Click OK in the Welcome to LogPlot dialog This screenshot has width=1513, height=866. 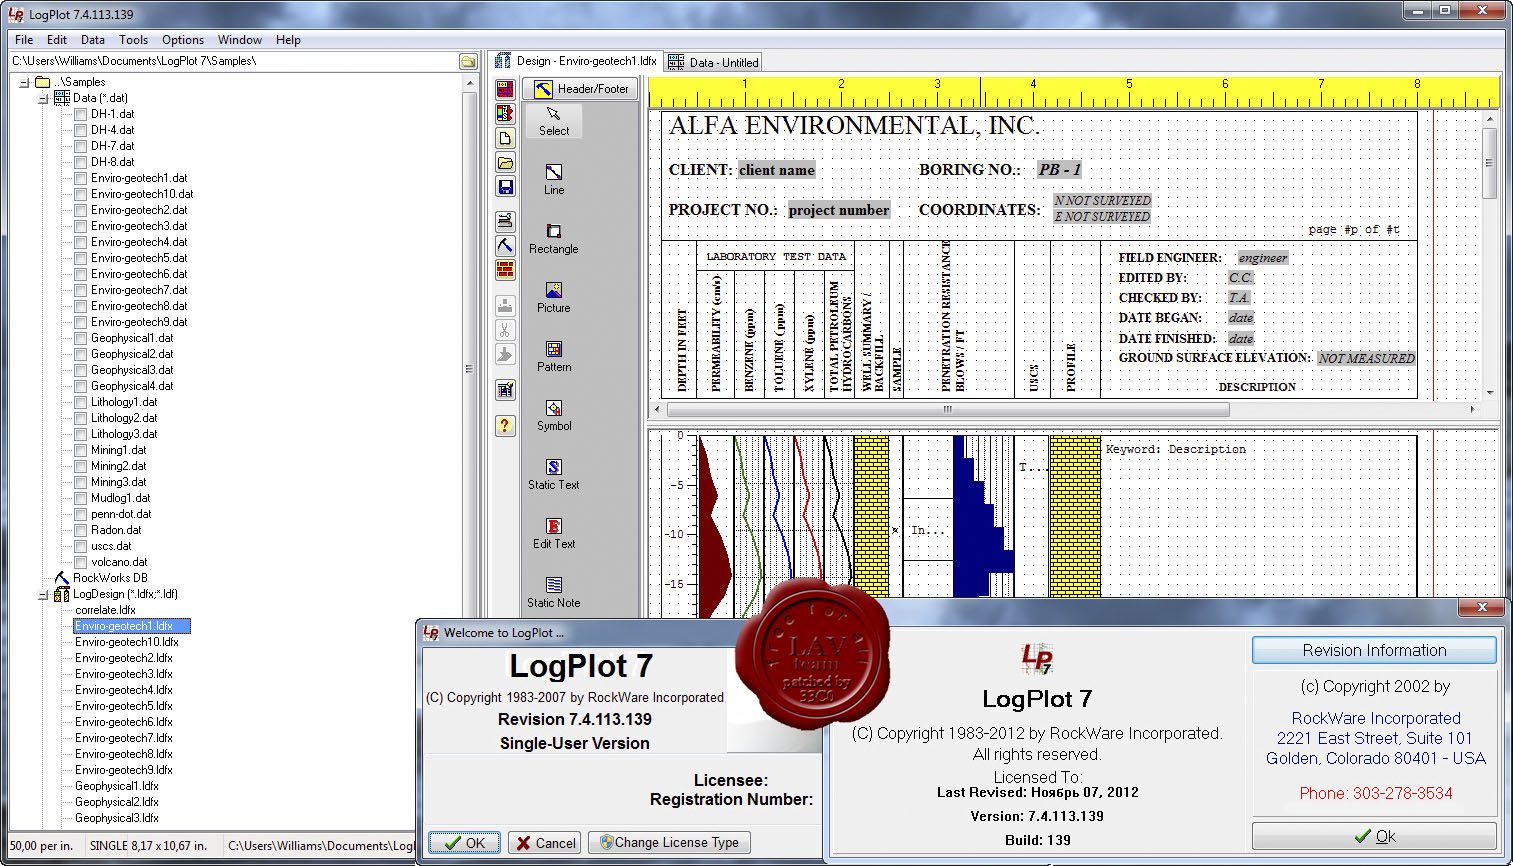coord(465,843)
